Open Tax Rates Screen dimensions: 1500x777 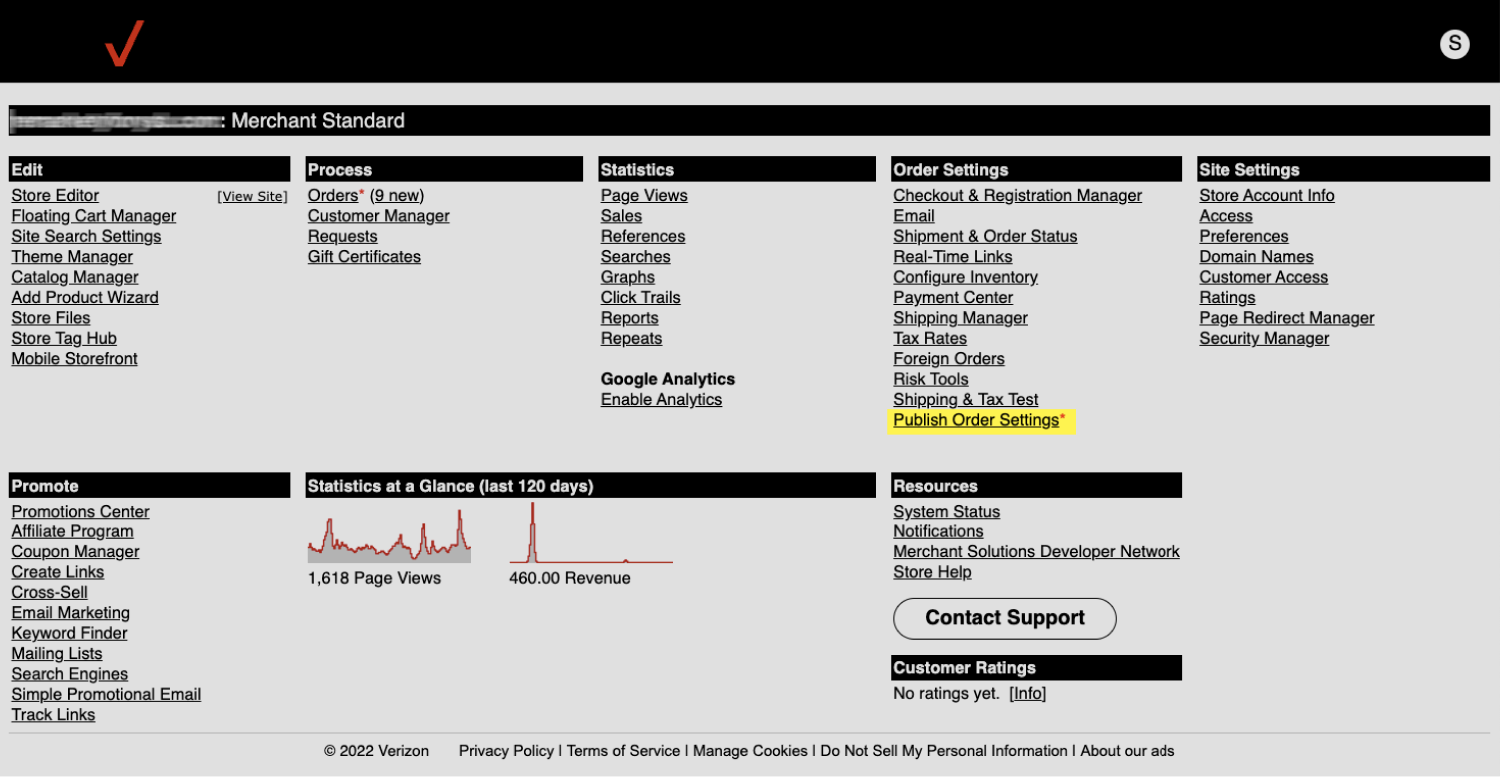tap(930, 338)
